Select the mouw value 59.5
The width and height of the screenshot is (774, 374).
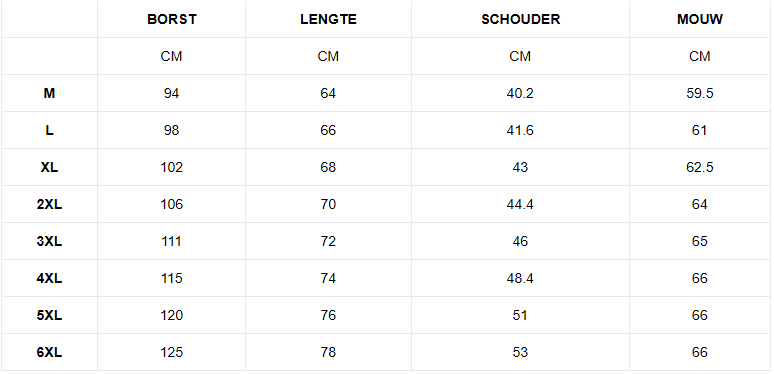(699, 93)
